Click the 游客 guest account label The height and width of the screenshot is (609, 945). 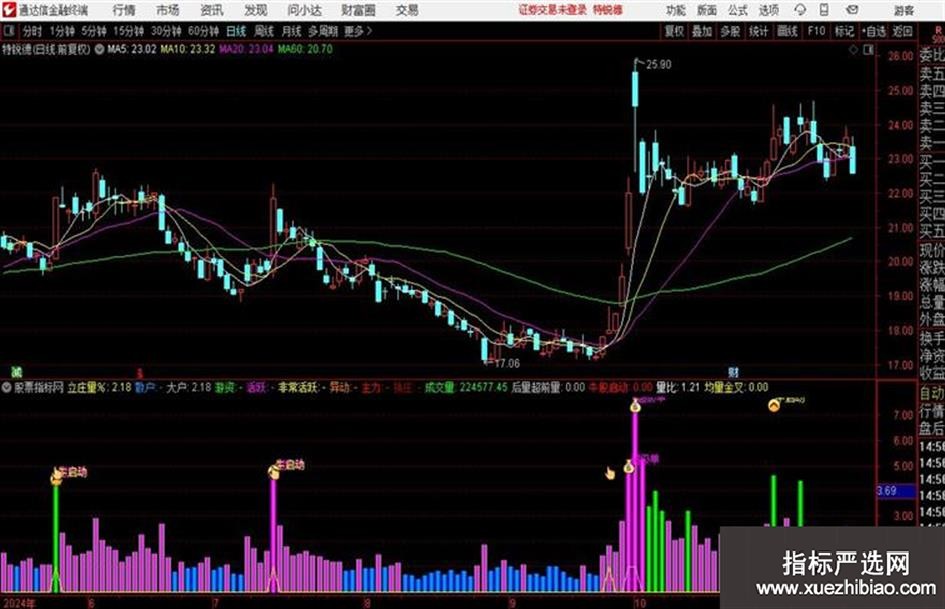point(903,10)
